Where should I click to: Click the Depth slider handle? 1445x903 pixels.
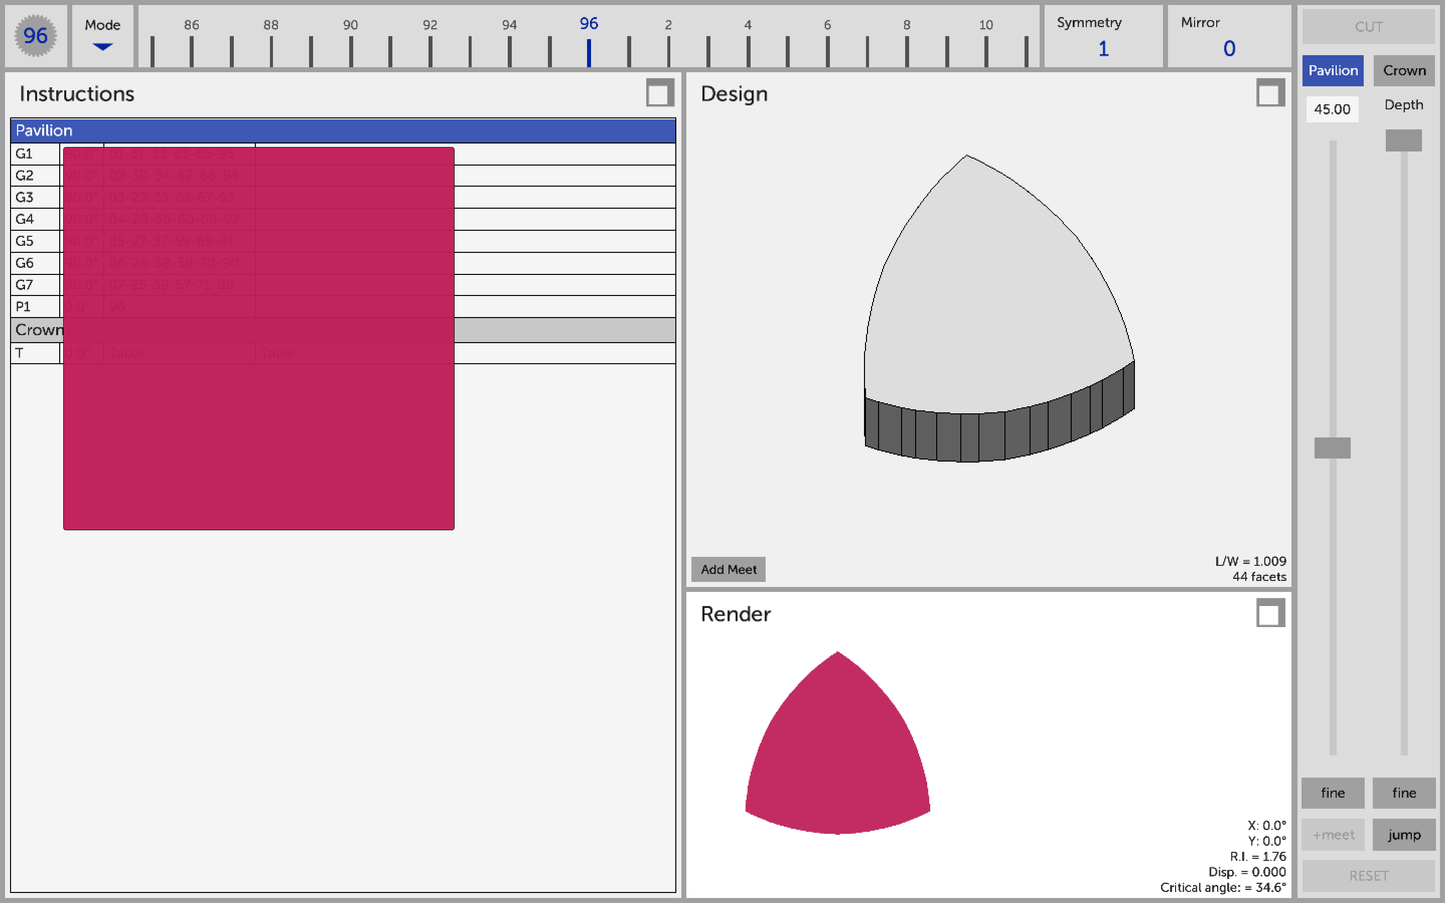tap(1403, 141)
